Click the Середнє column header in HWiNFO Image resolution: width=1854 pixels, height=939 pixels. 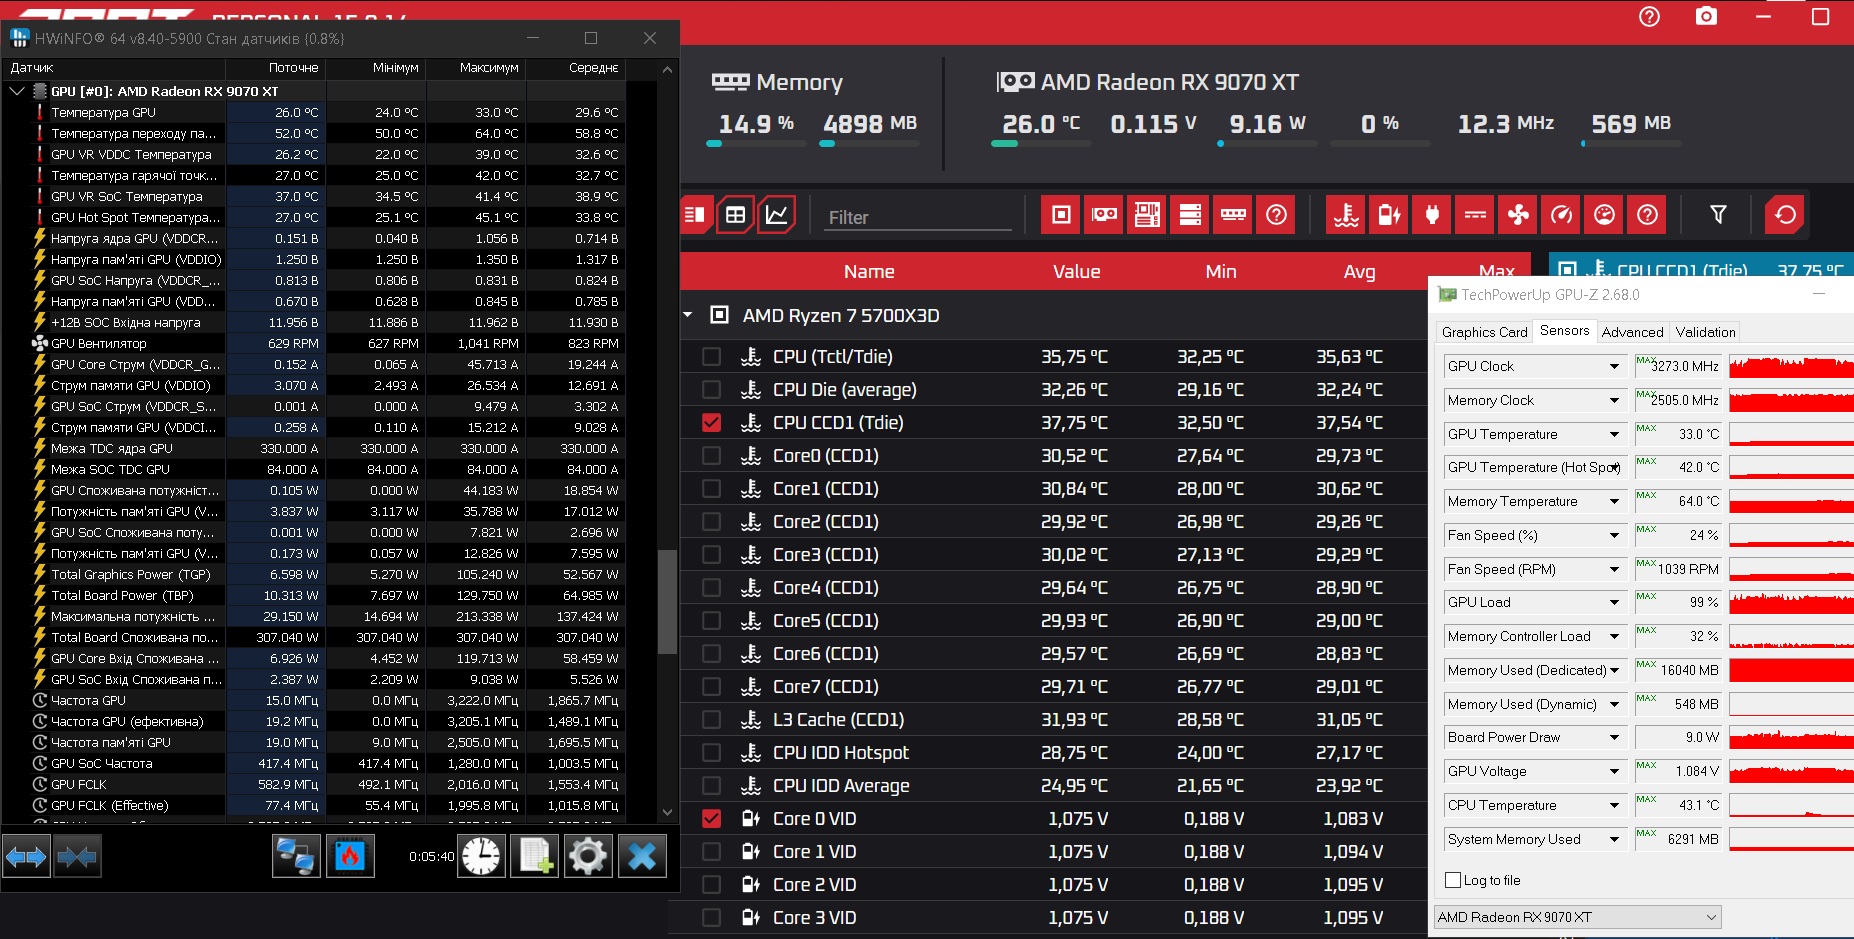[x=576, y=68]
